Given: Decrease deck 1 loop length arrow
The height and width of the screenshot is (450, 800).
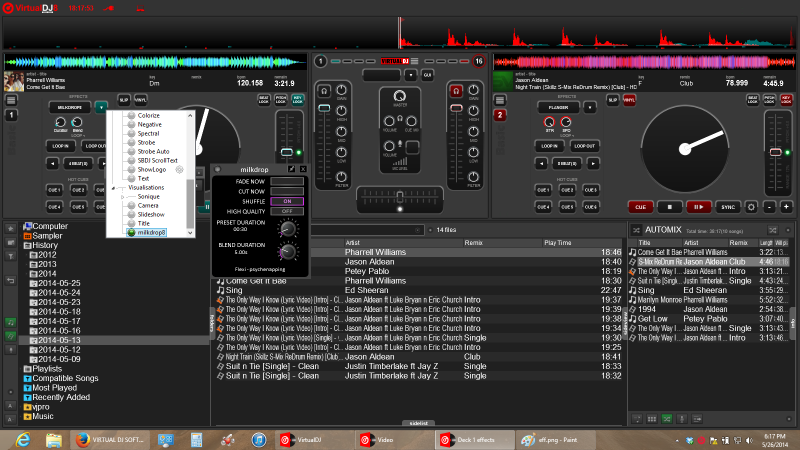Looking at the screenshot, I should pos(53,164).
